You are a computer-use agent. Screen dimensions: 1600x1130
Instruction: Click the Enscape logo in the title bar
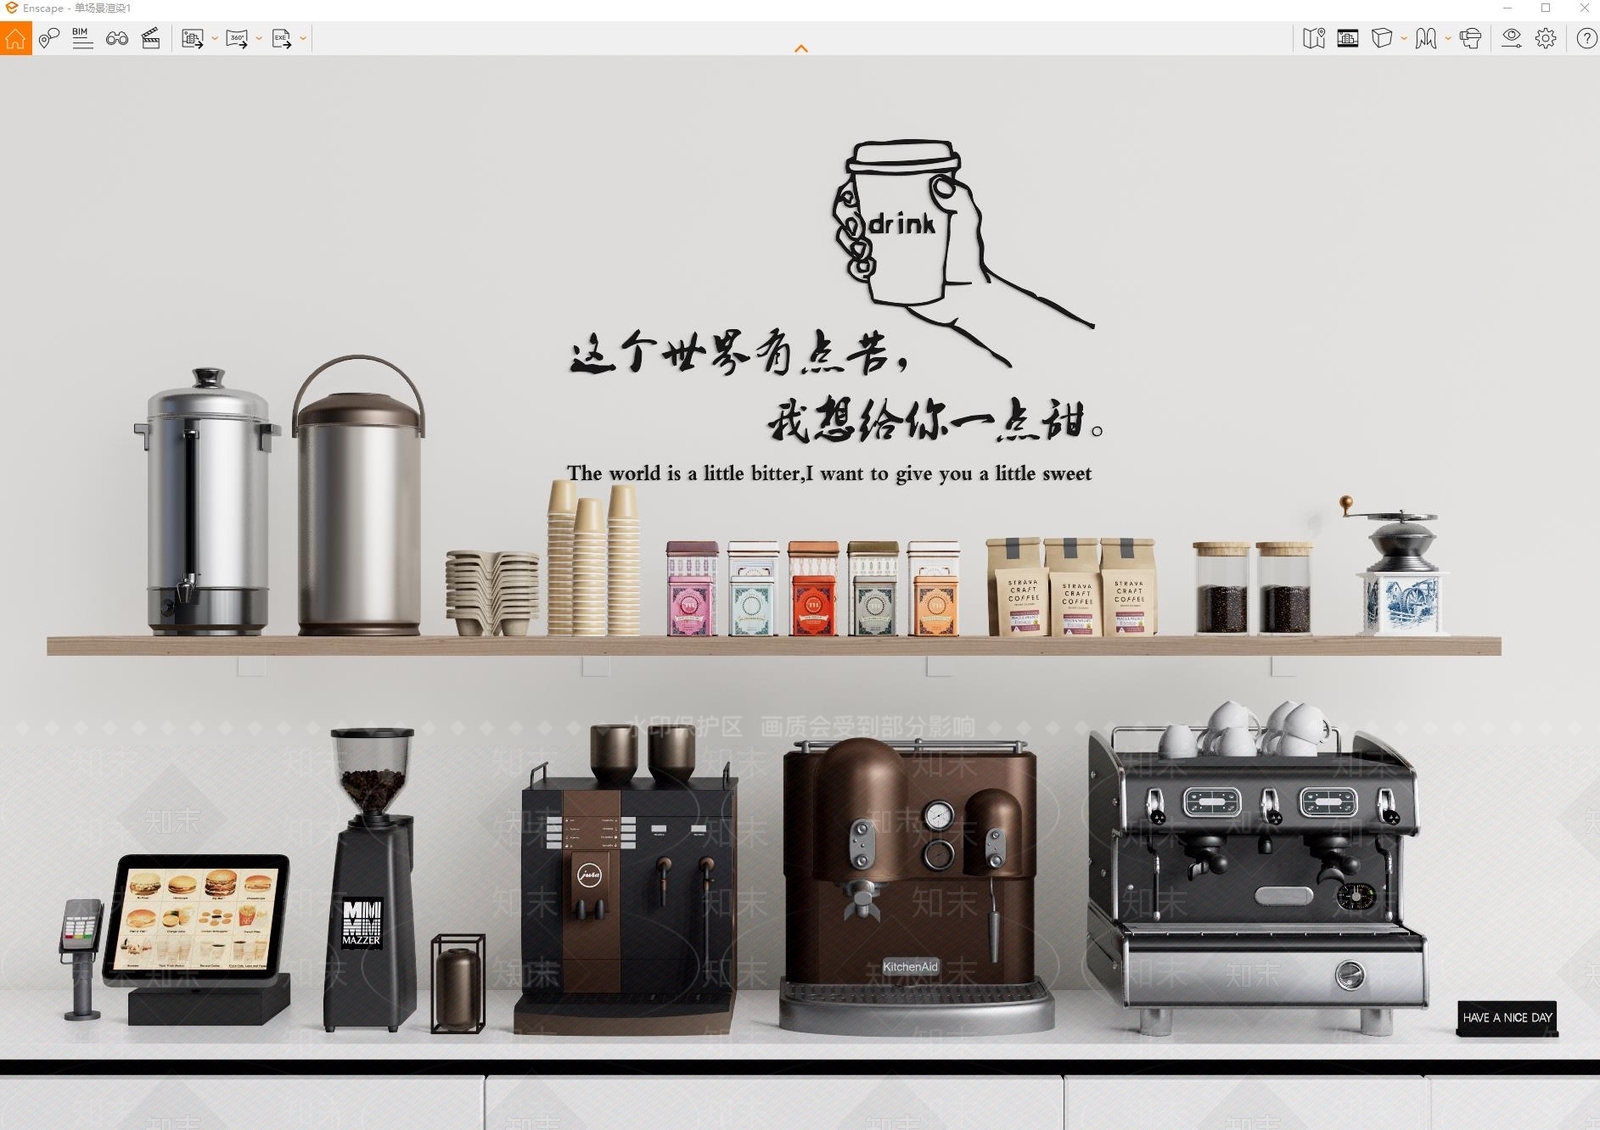coord(11,8)
